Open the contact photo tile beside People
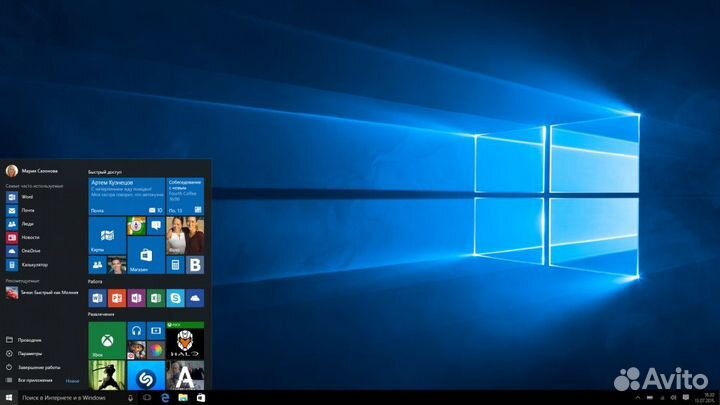Screen dimensions: 720x405 tap(117, 265)
